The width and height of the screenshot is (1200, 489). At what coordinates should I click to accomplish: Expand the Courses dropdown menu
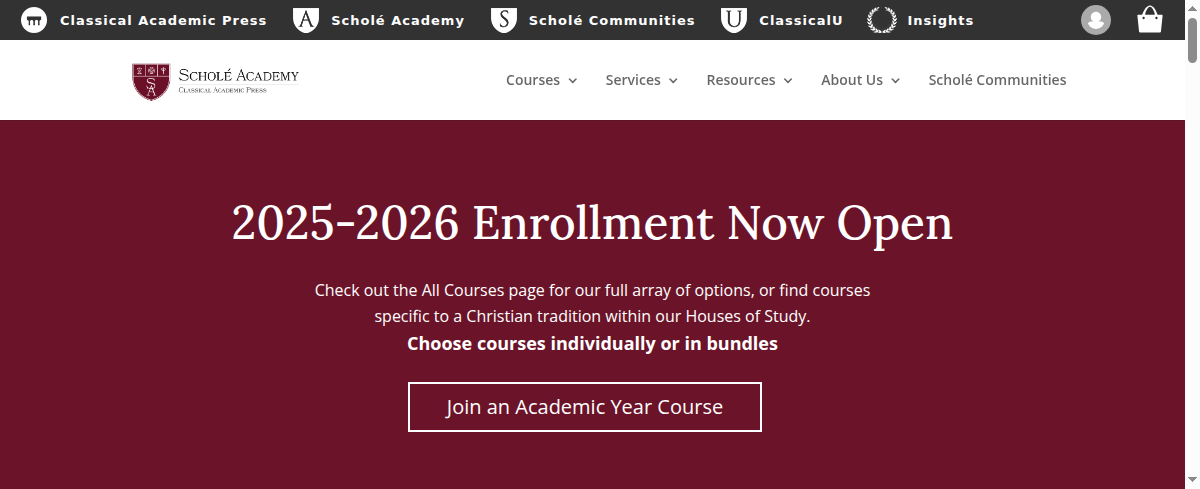point(541,80)
